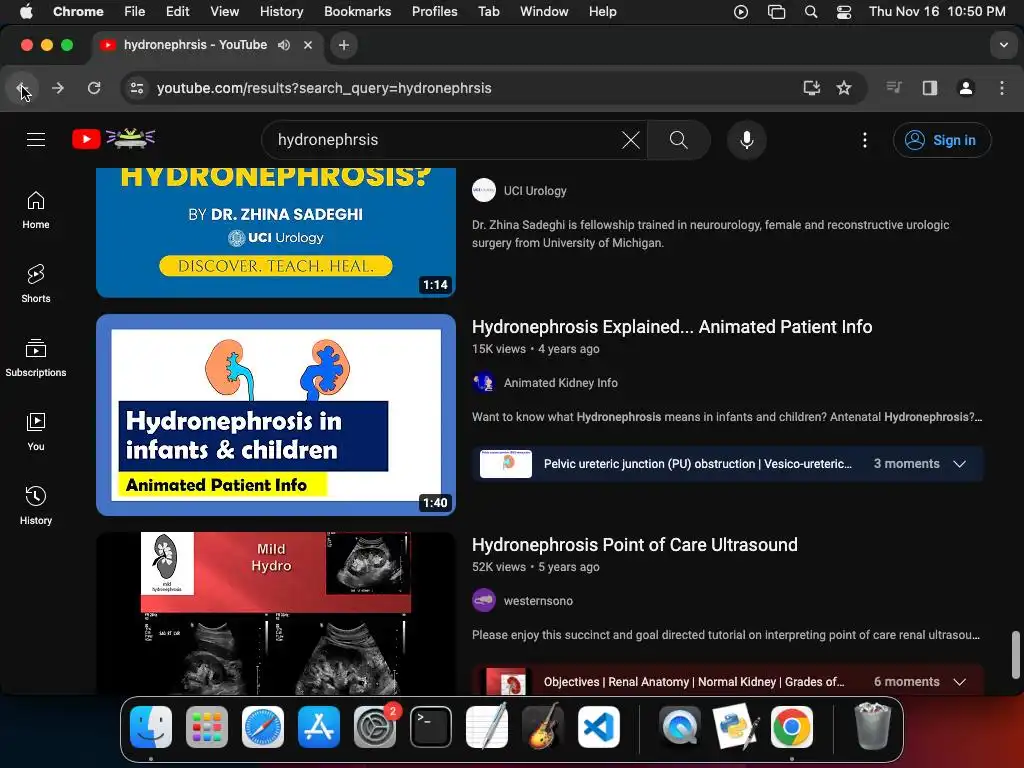The image size is (1024, 768).
Task: Open Chrome media controls icon
Action: point(893,88)
